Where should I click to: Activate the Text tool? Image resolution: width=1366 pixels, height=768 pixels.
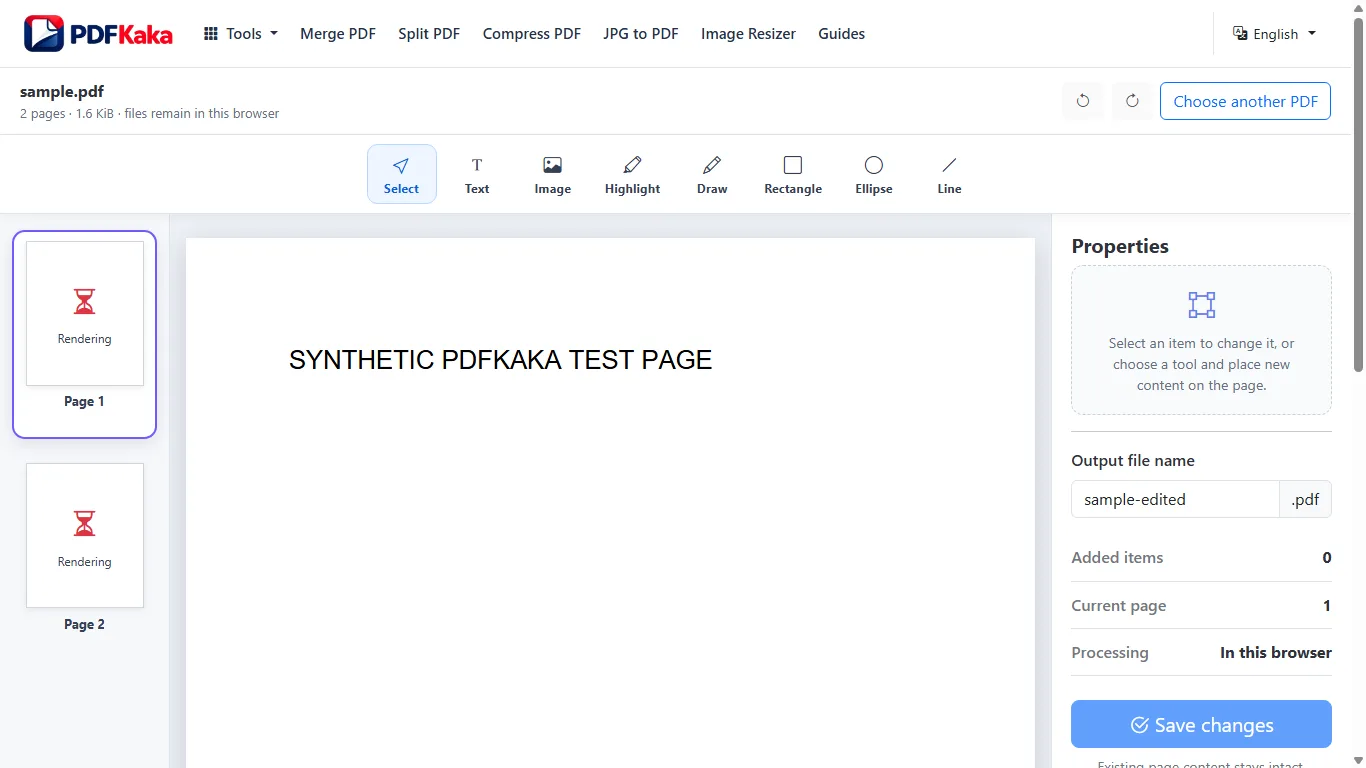(477, 174)
